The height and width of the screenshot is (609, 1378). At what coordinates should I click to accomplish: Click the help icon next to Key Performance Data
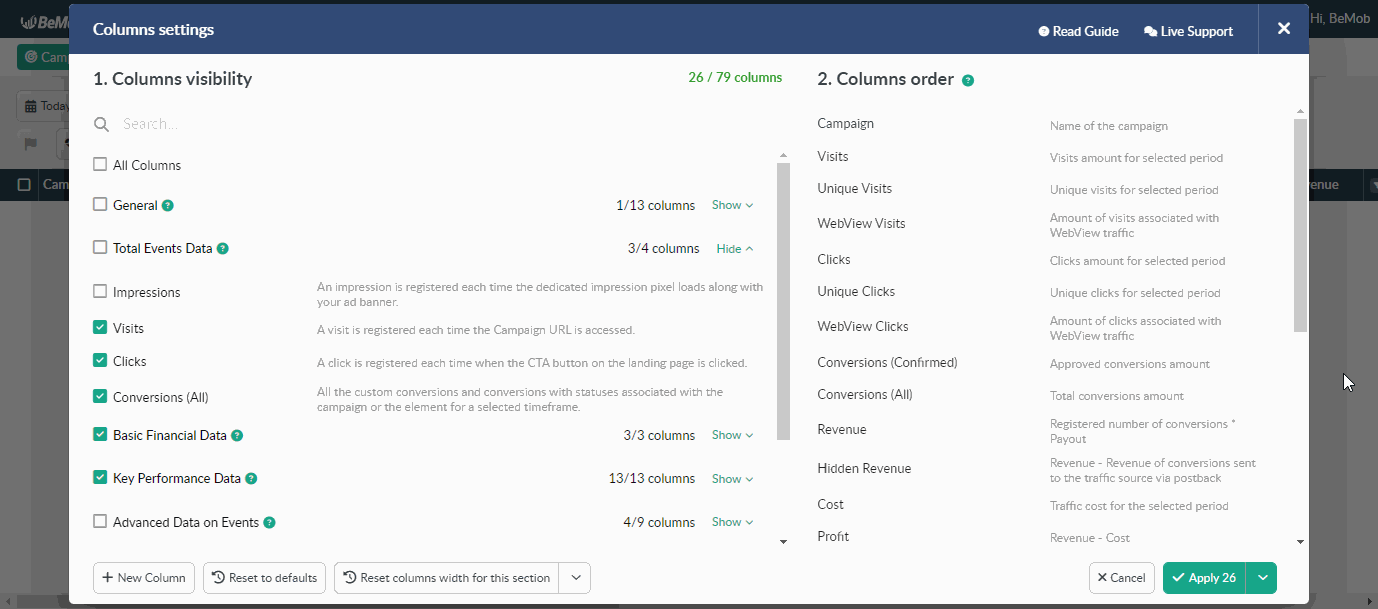[251, 479]
